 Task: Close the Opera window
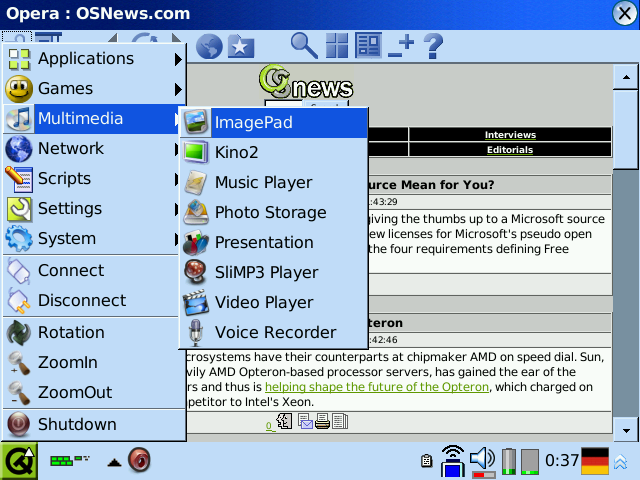point(625,13)
